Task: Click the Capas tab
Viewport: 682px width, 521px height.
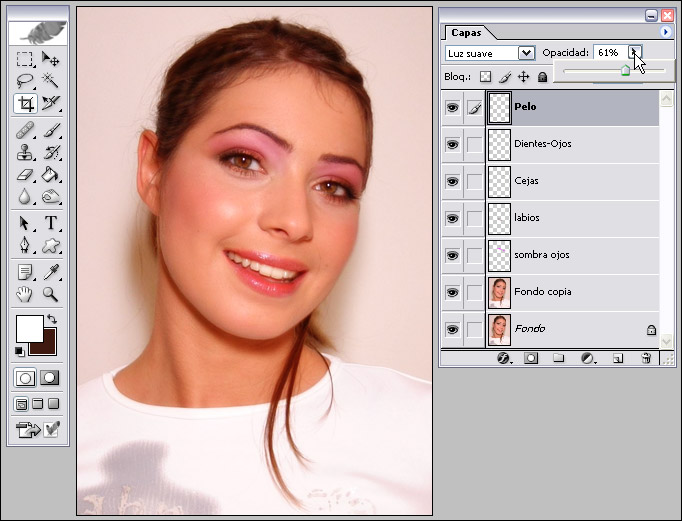Action: (x=467, y=32)
